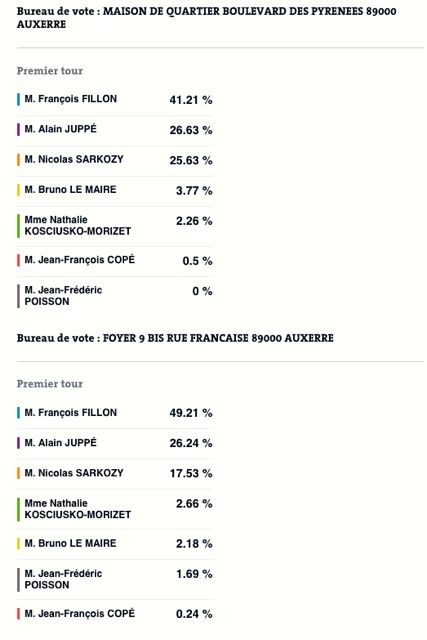
Task: Click the Foyer 9 bis rue Française heading
Action: pos(175,338)
